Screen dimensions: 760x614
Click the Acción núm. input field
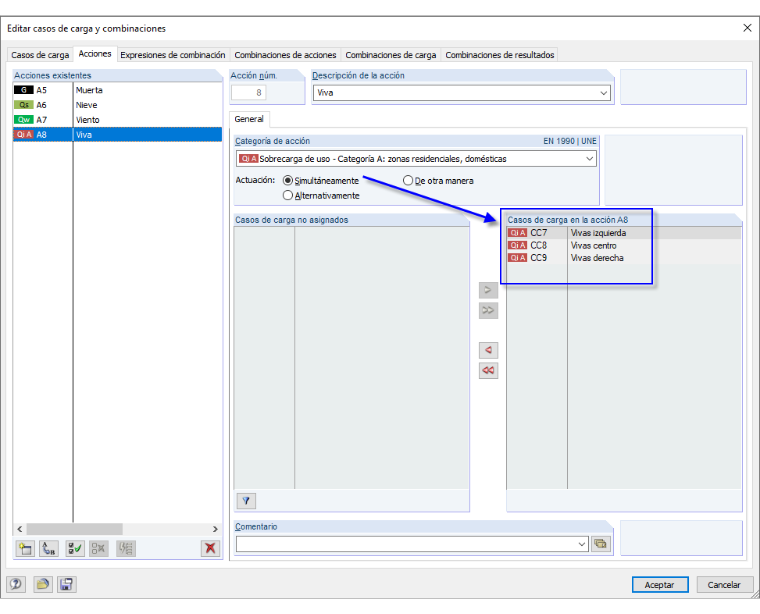click(248, 93)
